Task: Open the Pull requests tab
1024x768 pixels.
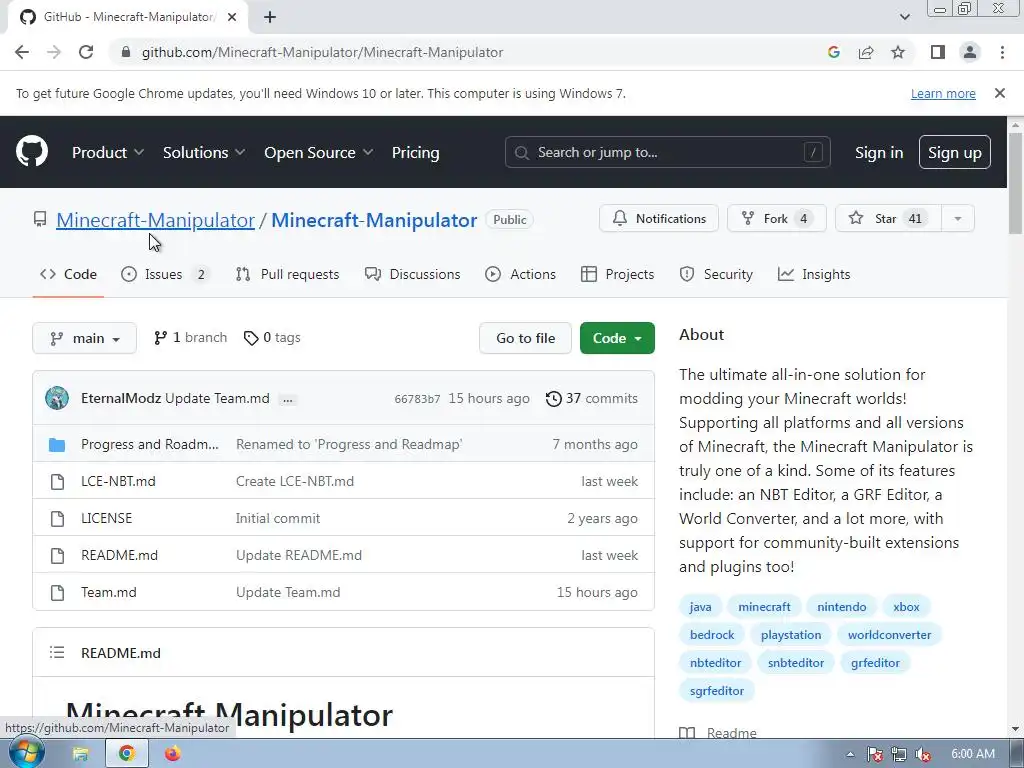Action: 288,274
